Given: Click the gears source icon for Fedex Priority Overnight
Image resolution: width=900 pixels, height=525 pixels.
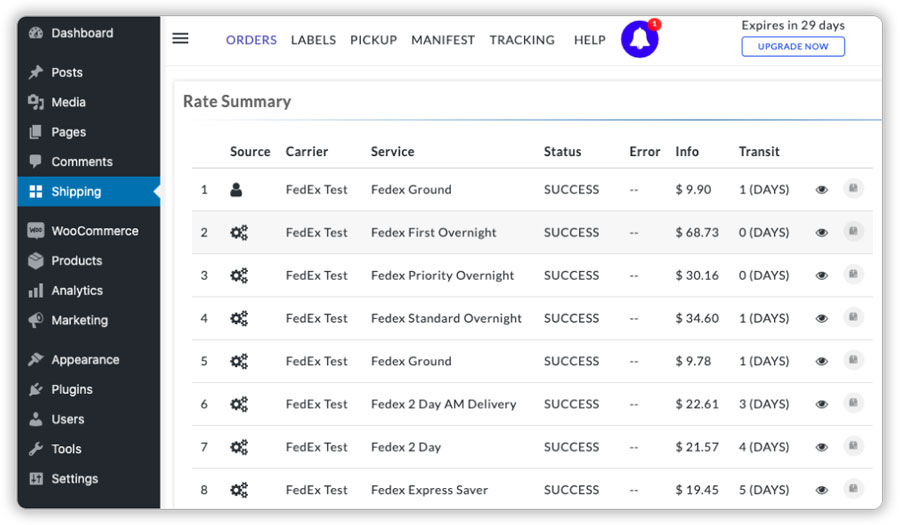Looking at the screenshot, I should (x=239, y=275).
